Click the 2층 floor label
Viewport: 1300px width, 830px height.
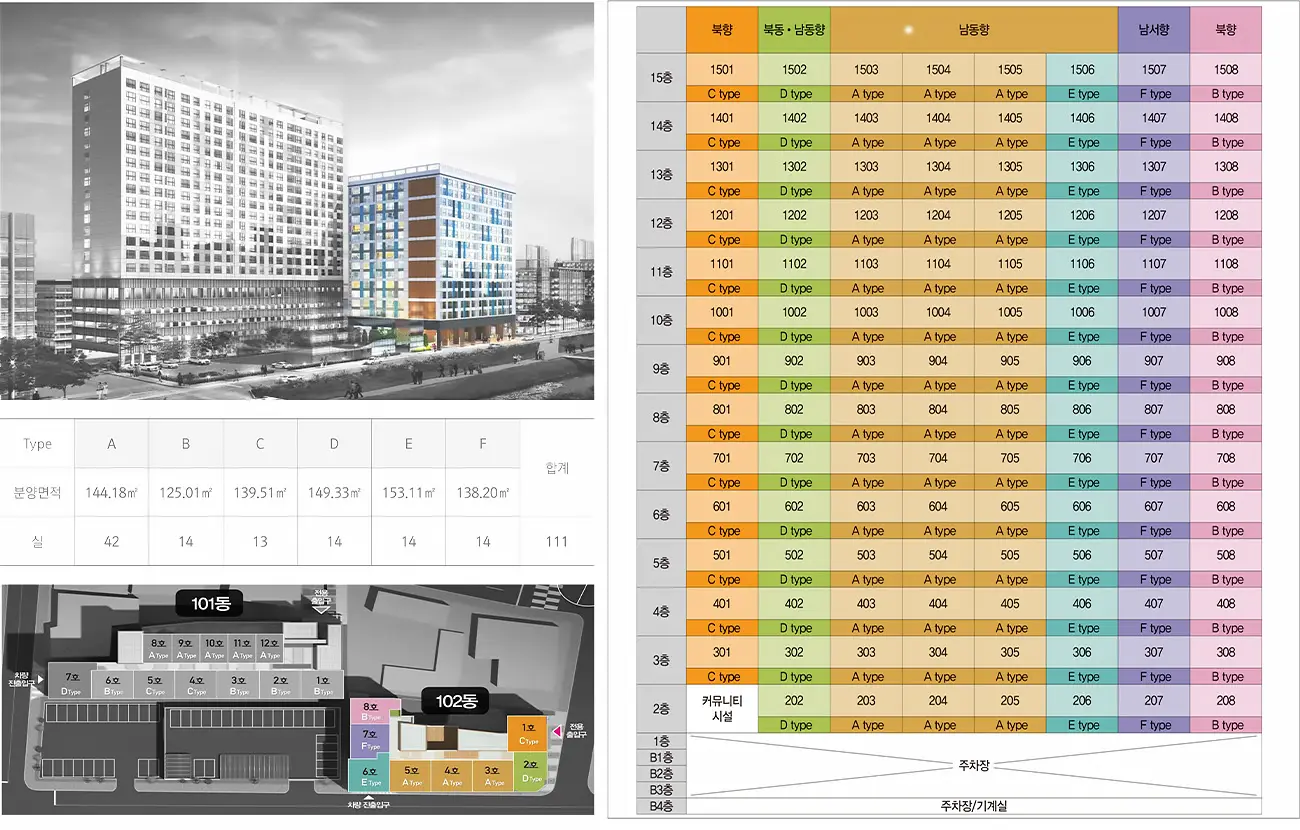click(661, 708)
